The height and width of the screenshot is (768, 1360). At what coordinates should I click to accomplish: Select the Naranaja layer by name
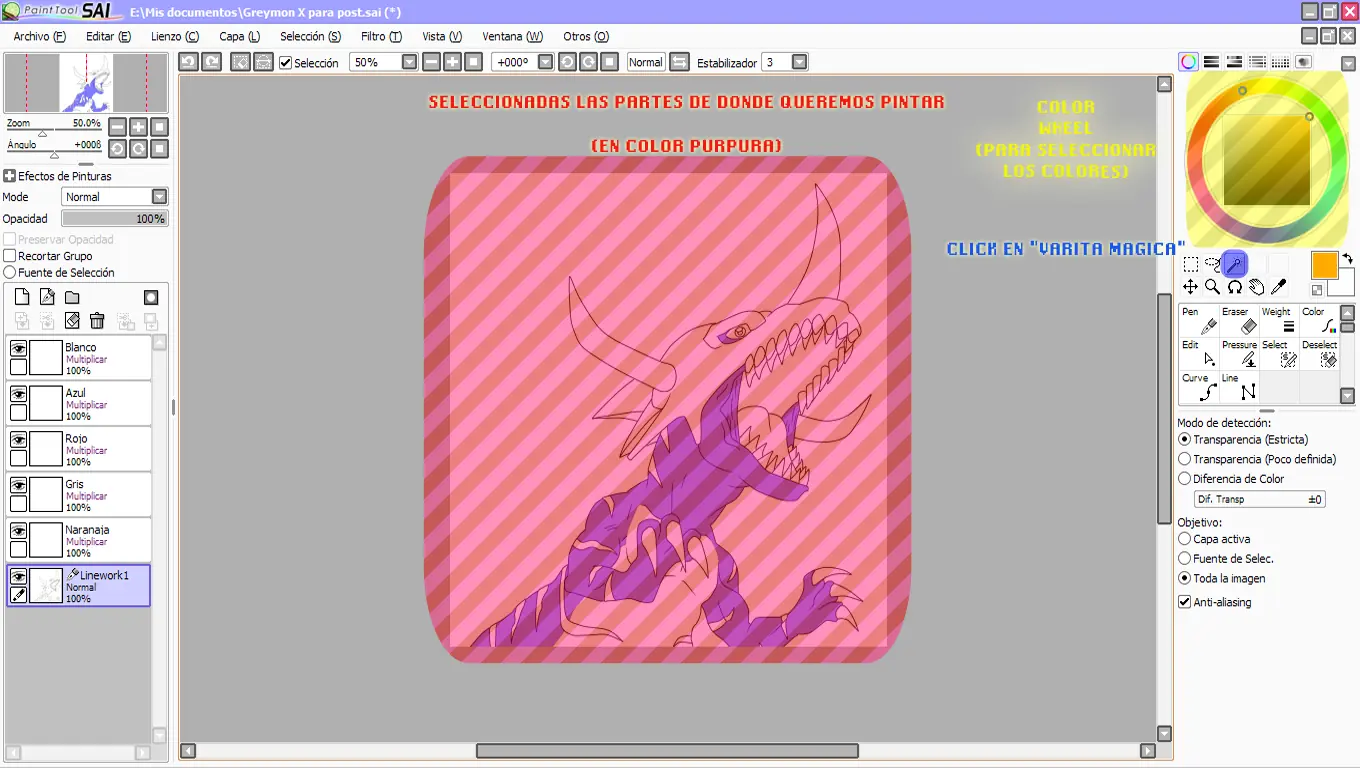[87, 530]
